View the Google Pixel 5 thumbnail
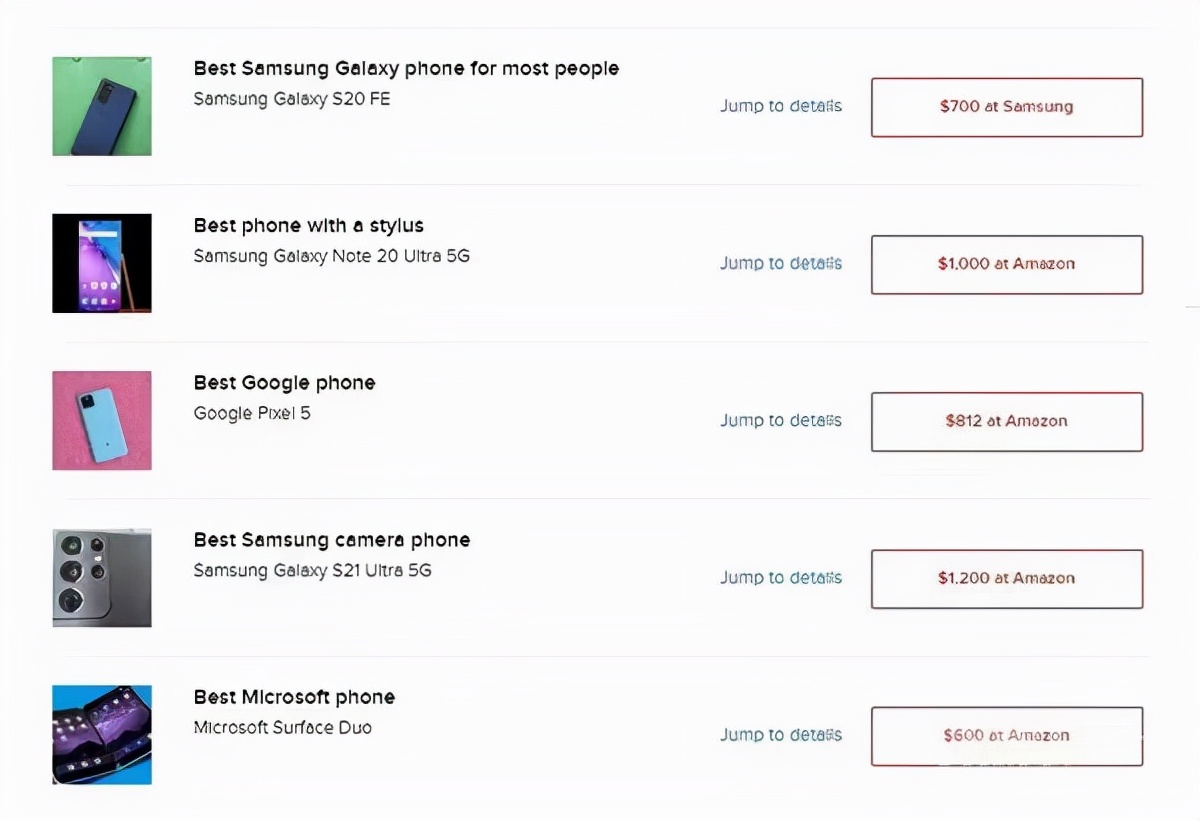The height and width of the screenshot is (820, 1200). (101, 420)
